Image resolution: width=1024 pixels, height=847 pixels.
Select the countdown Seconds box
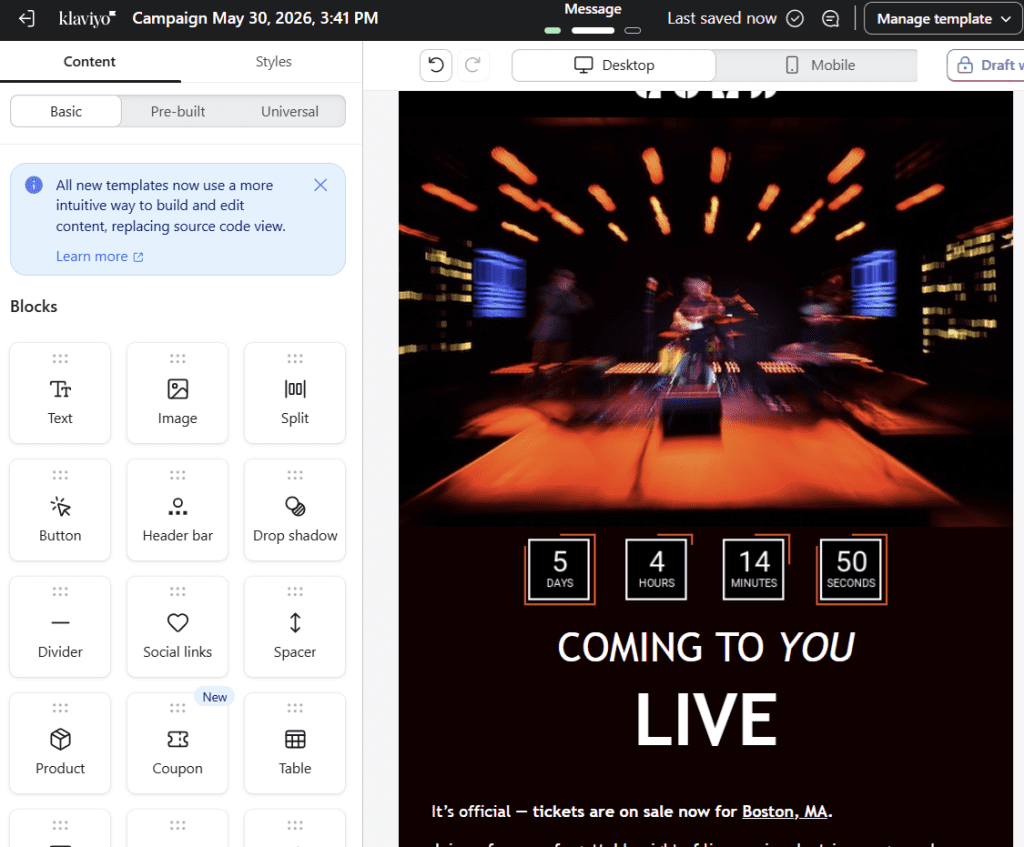pyautogui.click(x=851, y=569)
